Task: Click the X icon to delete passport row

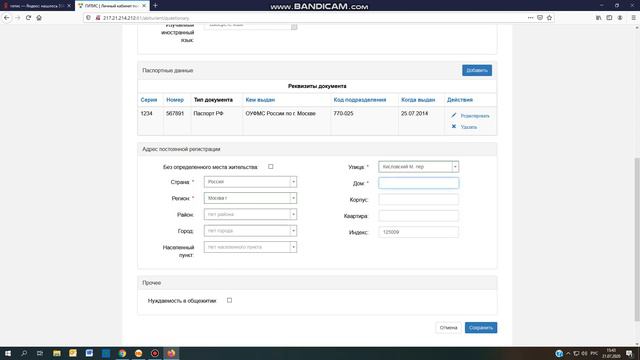Action: 453,127
